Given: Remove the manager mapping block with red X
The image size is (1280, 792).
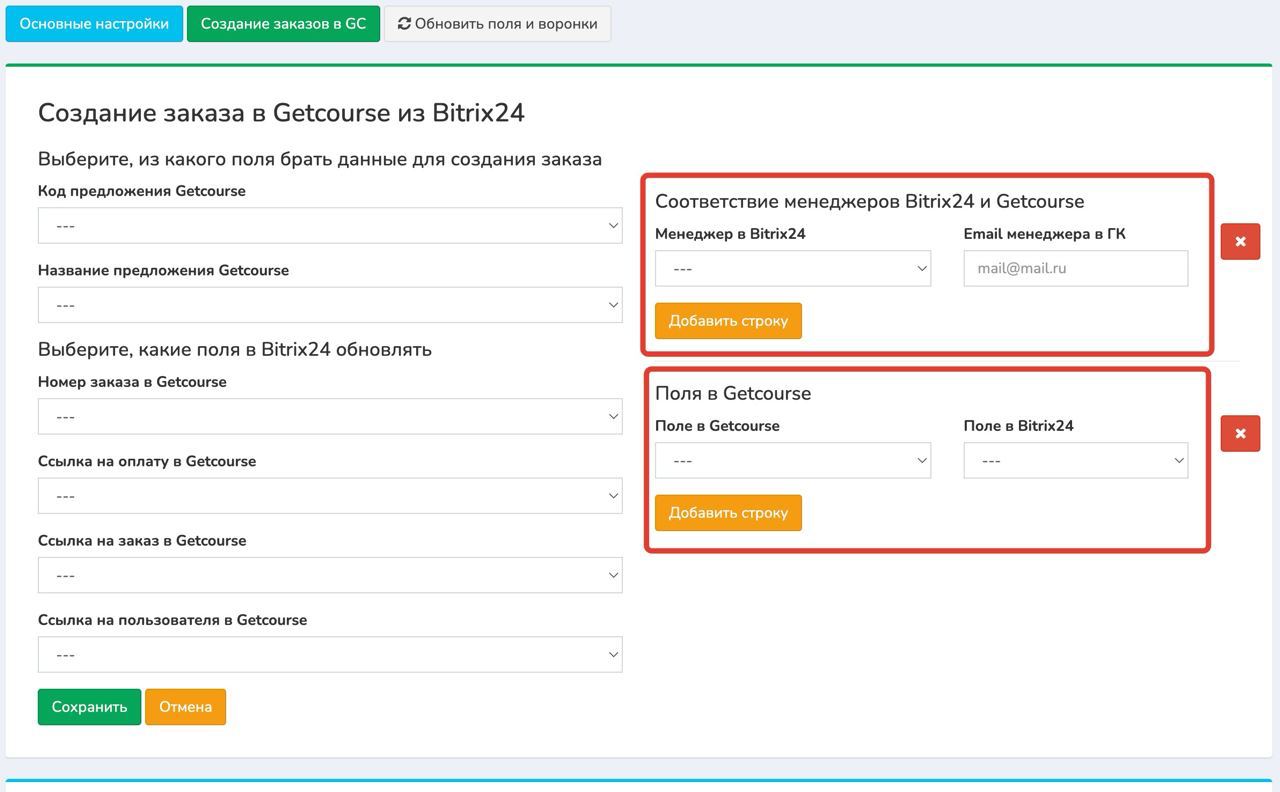Looking at the screenshot, I should pyautogui.click(x=1240, y=242).
